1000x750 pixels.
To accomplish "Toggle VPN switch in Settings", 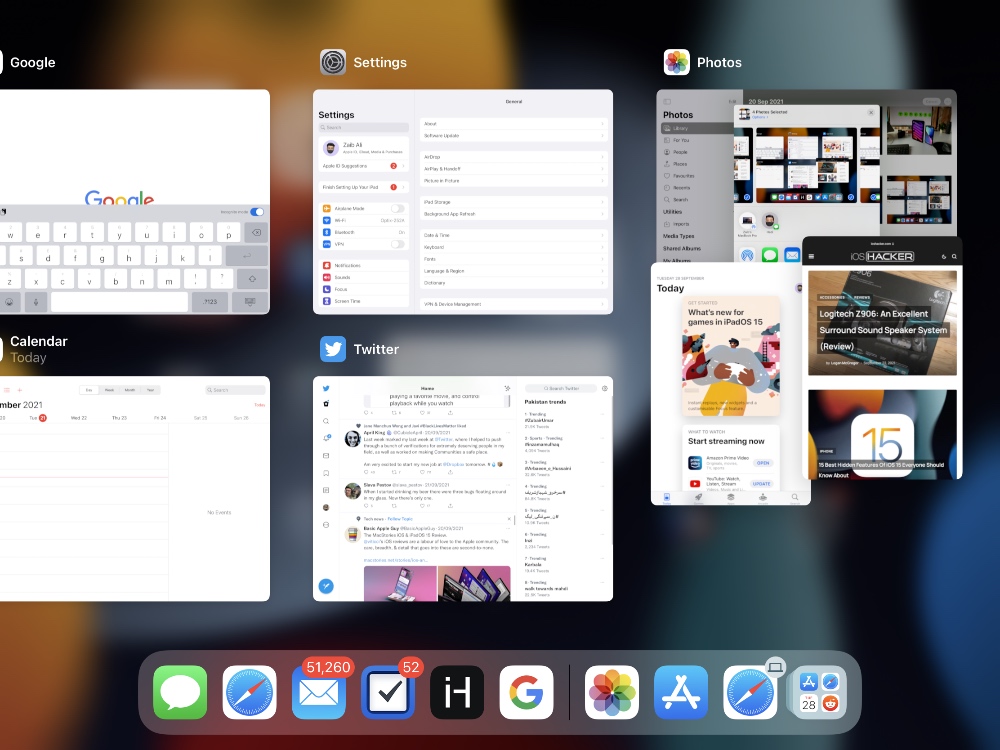I will click(397, 244).
